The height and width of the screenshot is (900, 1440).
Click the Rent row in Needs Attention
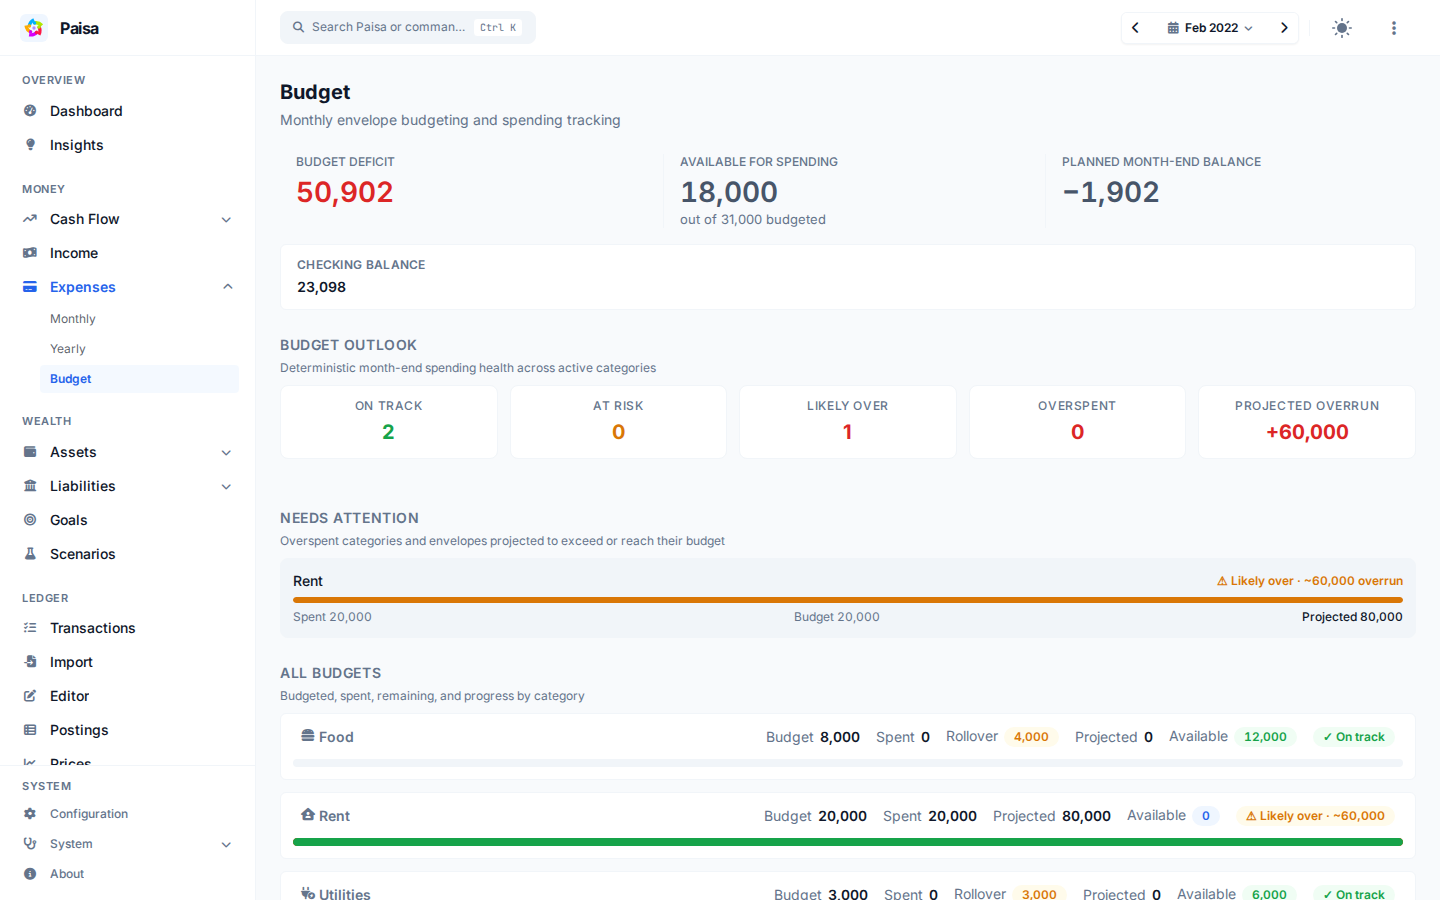point(848,598)
